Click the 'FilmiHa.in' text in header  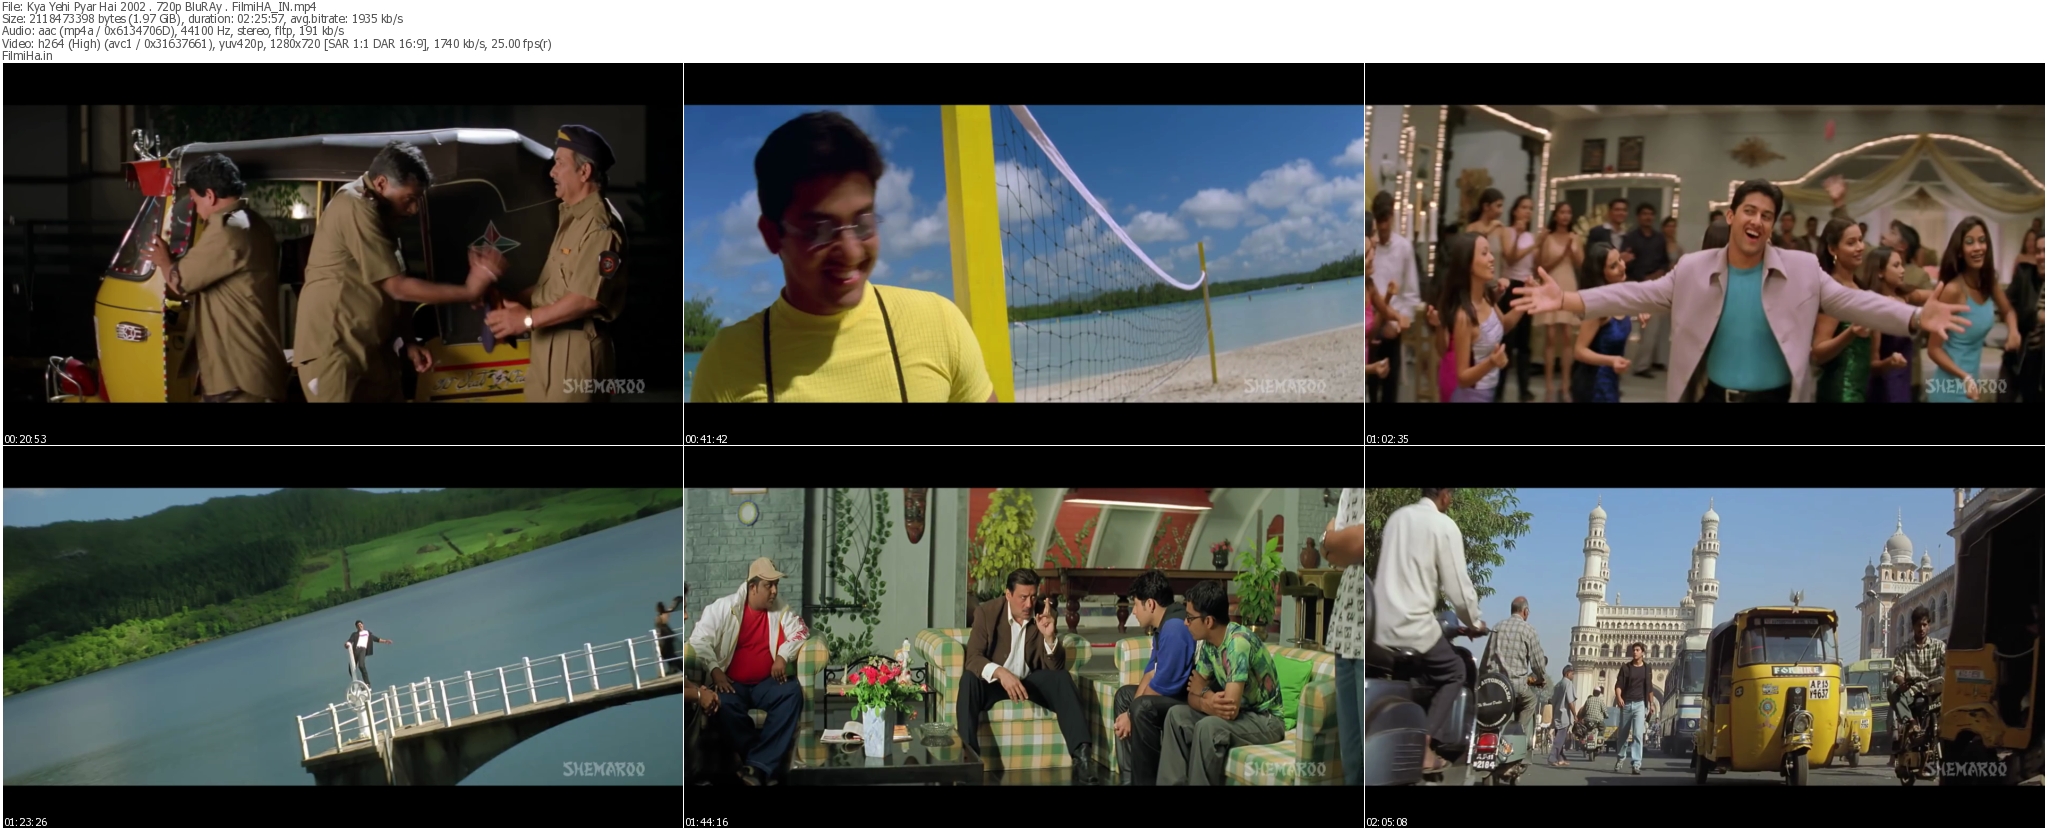click(28, 56)
